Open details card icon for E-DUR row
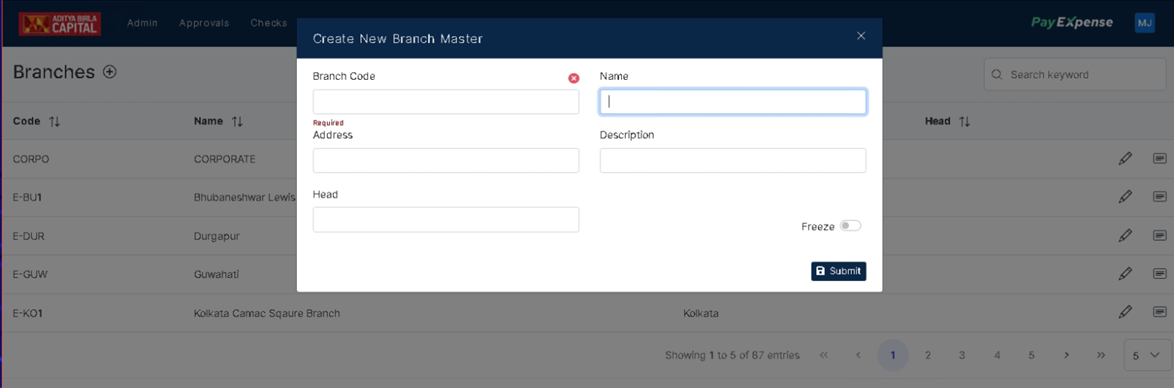 click(1159, 235)
